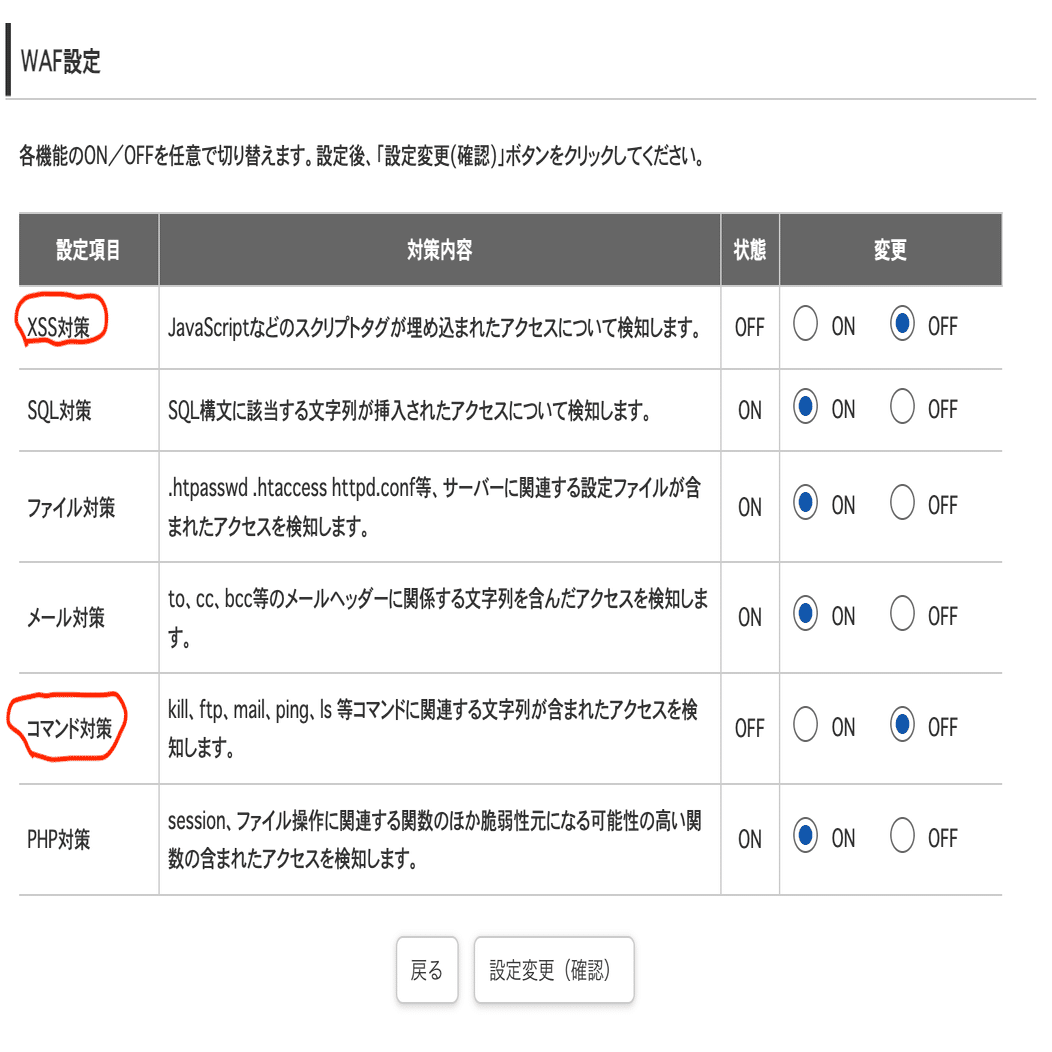Click the OFF radio for コマンド対策
This screenshot has height=1052, width=1052.
903,727
